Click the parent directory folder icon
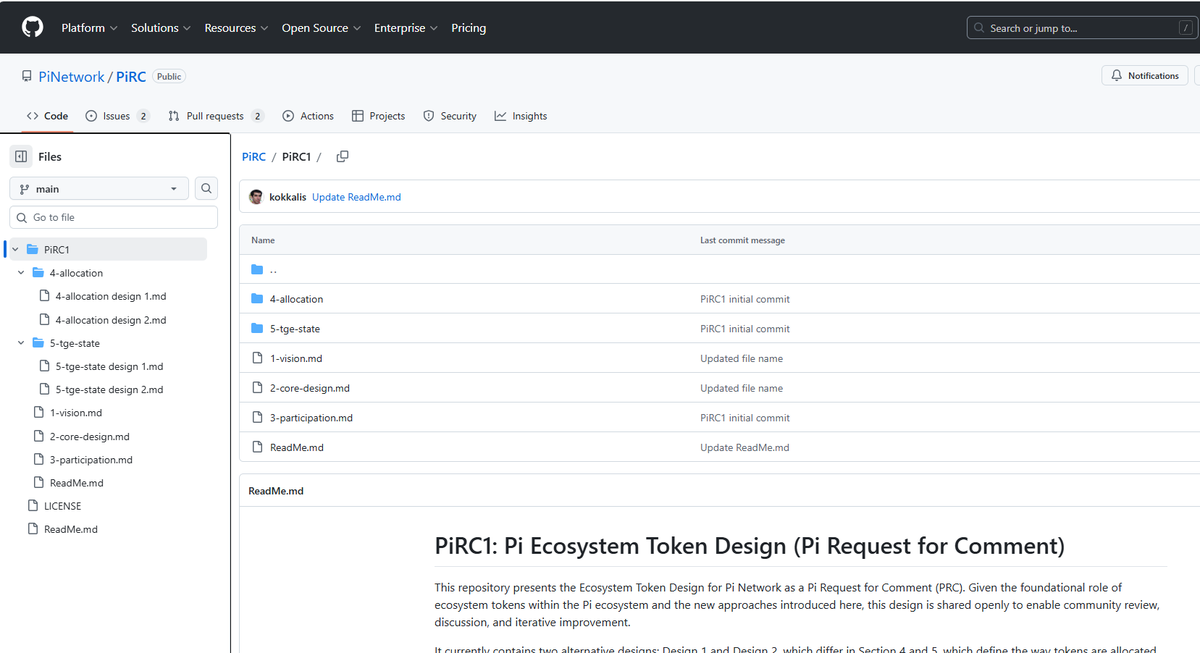 pos(257,269)
